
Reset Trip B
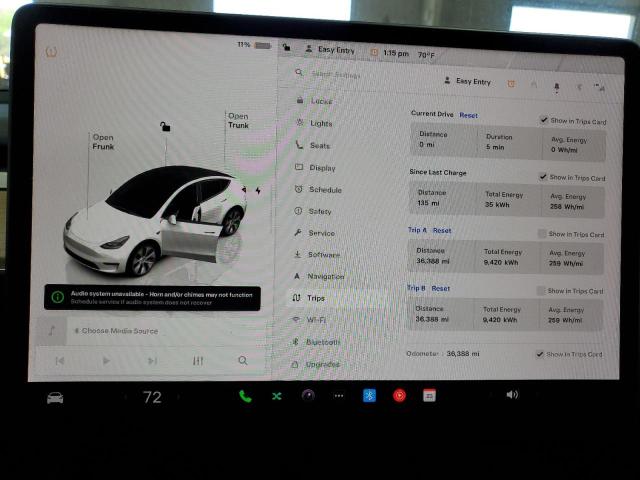[440, 289]
